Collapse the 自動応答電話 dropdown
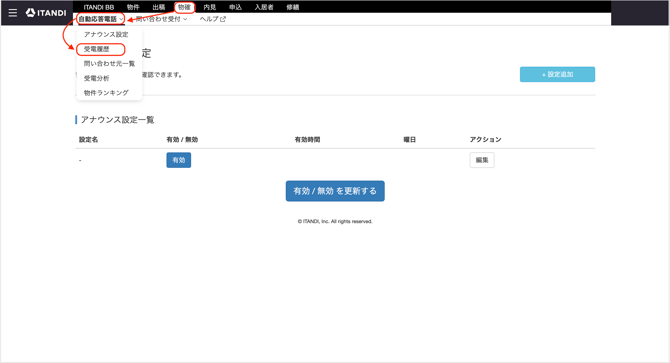Screen dimensions: 670x363 click(x=101, y=19)
